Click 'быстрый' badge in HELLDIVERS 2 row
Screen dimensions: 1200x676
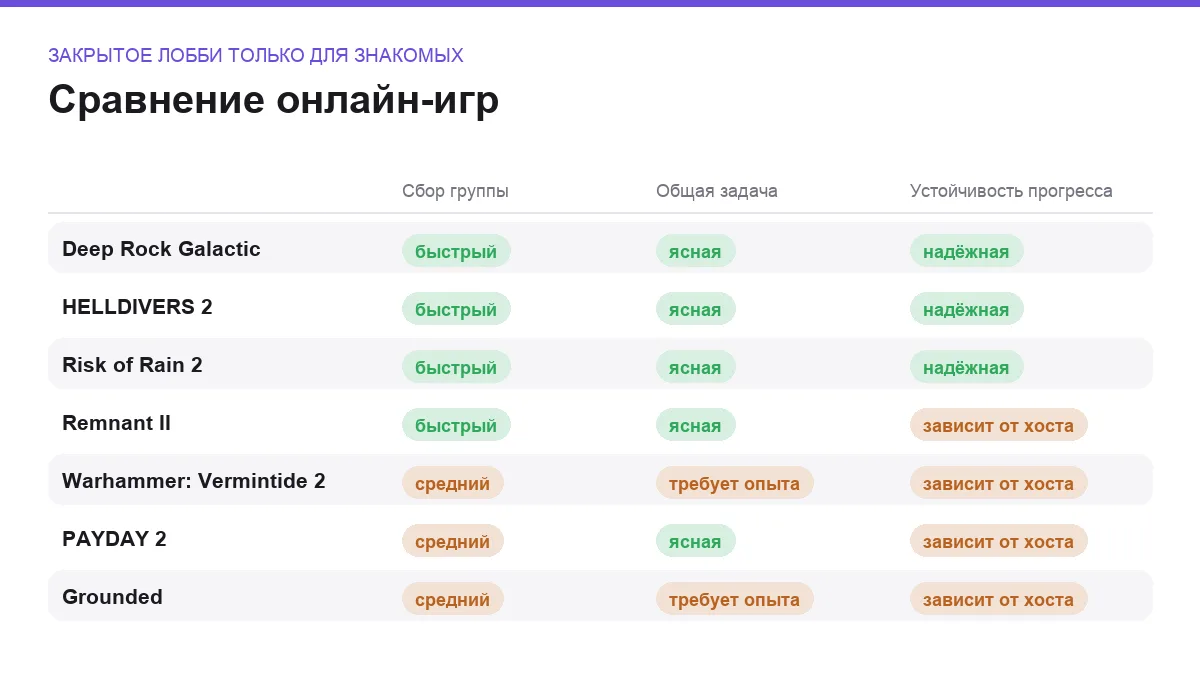(x=456, y=309)
